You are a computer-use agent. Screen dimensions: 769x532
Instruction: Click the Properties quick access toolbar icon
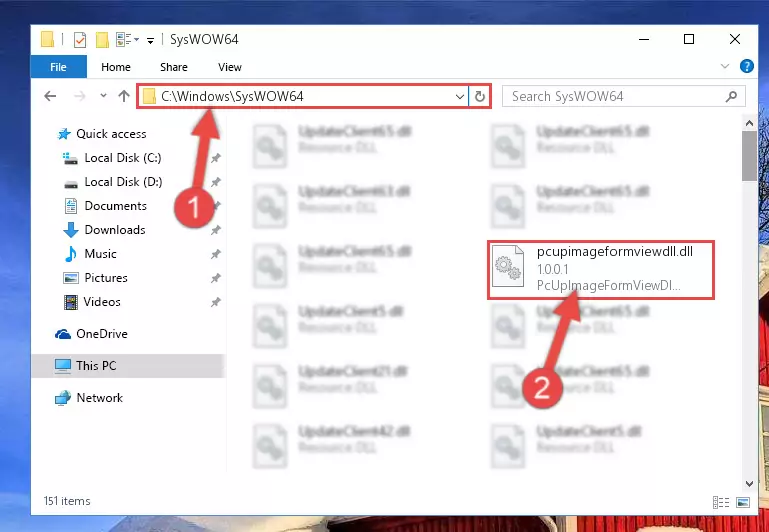[80, 39]
